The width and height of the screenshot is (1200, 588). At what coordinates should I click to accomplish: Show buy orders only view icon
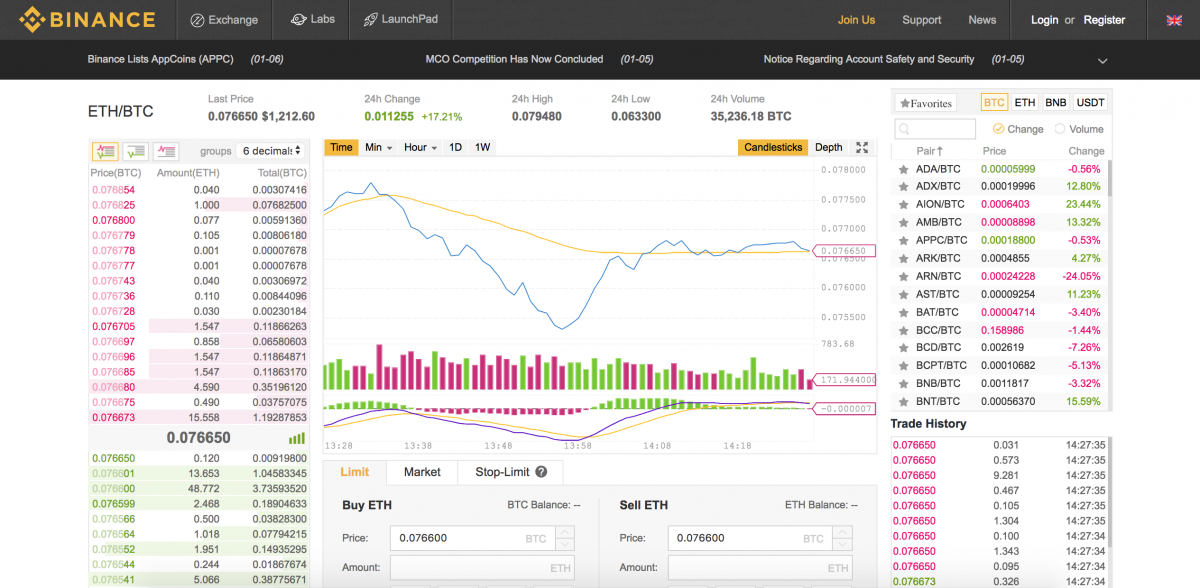click(x=135, y=151)
